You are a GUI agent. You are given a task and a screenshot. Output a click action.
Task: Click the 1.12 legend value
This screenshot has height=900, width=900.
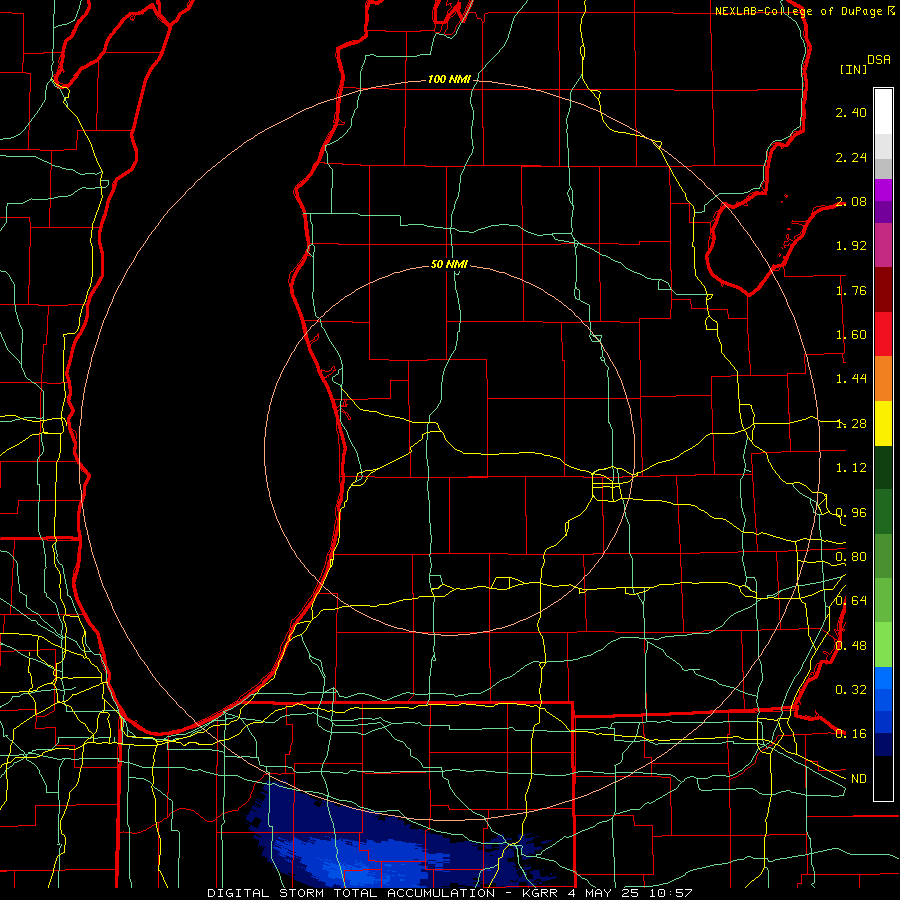click(x=851, y=468)
